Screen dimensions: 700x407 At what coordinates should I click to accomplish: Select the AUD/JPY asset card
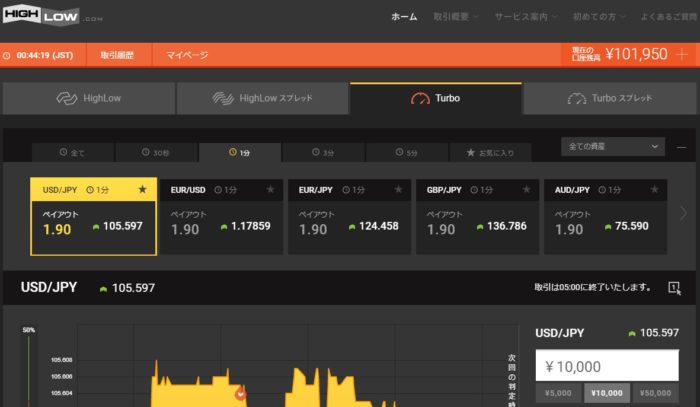pyautogui.click(x=605, y=216)
